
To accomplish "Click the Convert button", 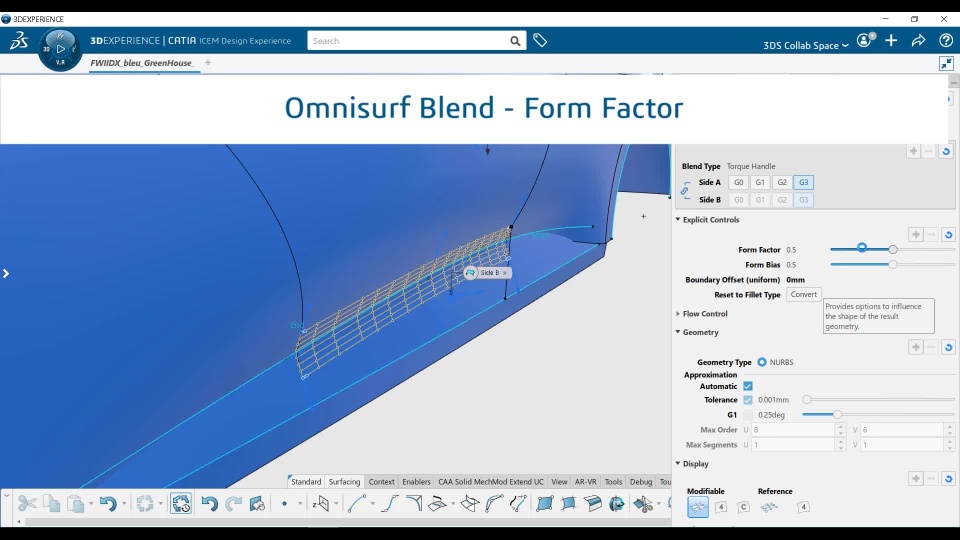I will pyautogui.click(x=803, y=294).
